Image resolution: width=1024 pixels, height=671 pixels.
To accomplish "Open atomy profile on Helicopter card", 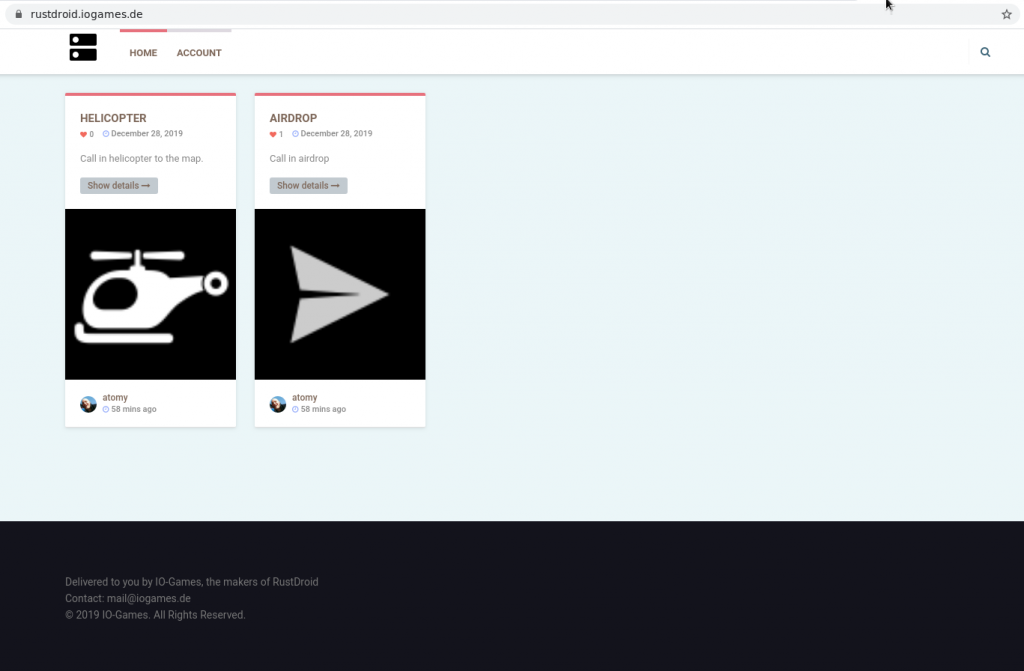I will pos(115,397).
